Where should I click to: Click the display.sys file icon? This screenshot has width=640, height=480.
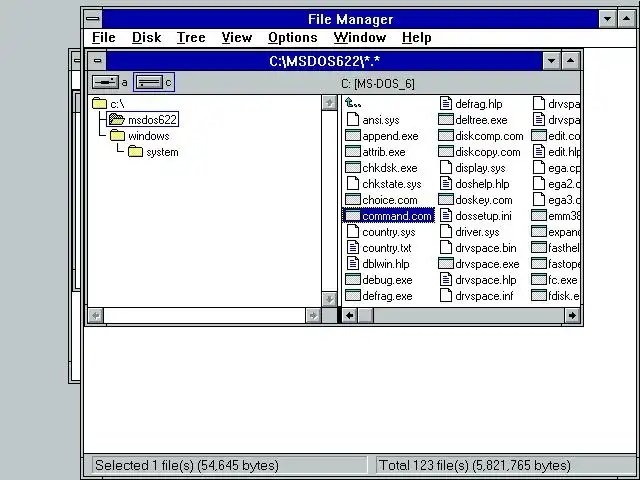coord(446,167)
